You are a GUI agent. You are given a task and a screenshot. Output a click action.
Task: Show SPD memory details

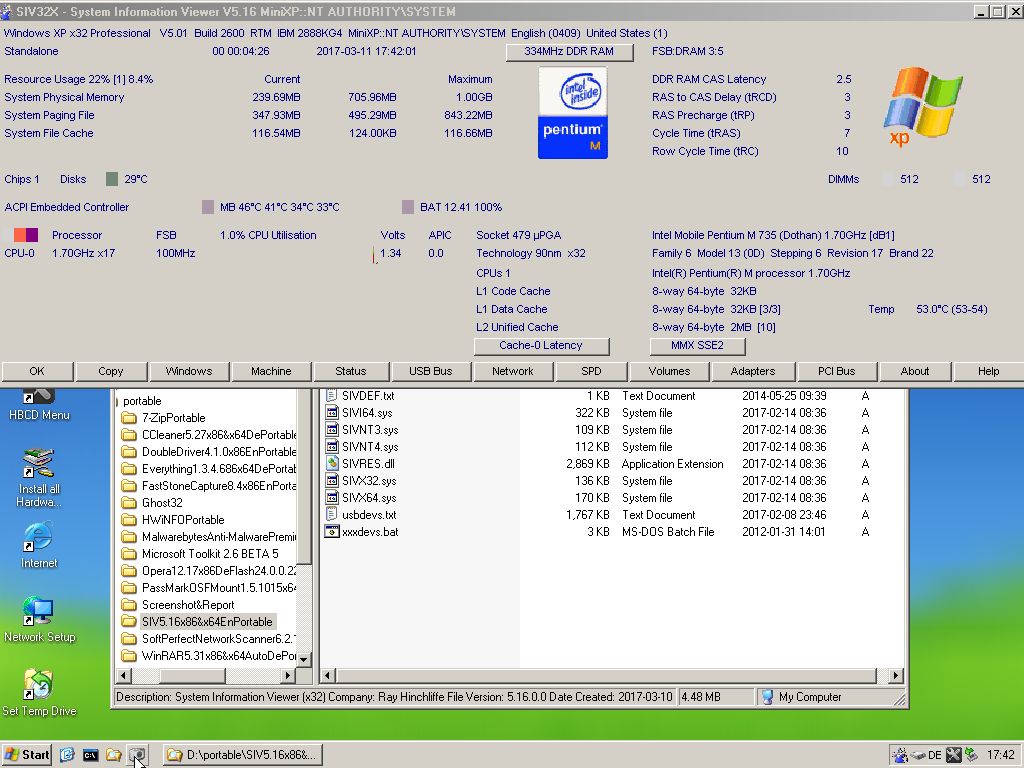click(591, 371)
